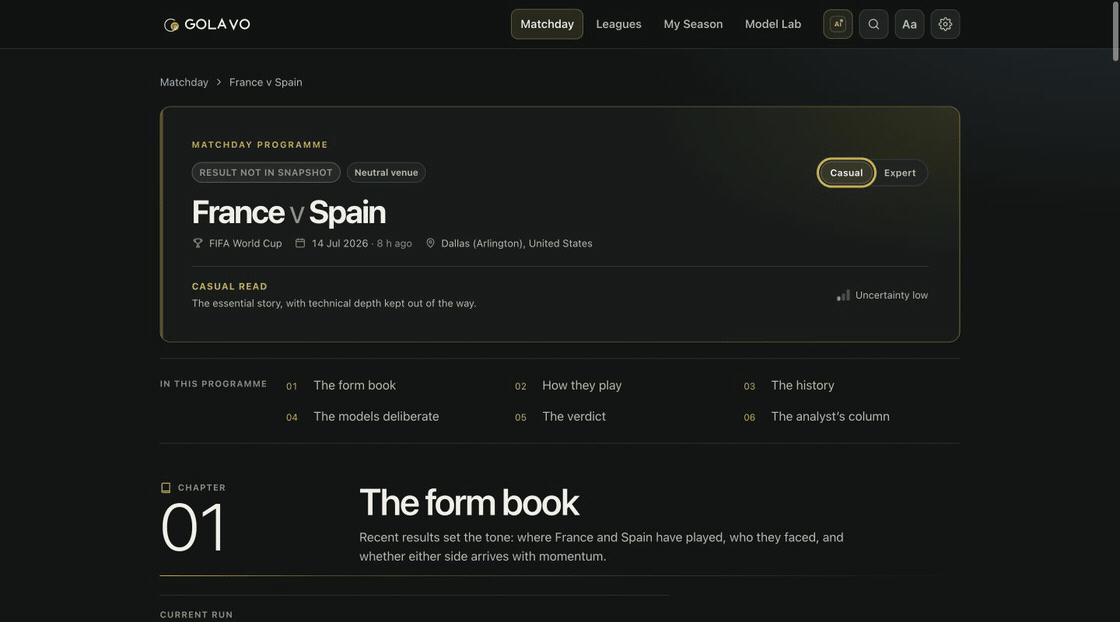Click the page vertical scrollbar
Image resolution: width=1120 pixels, height=622 pixels.
1115,31
